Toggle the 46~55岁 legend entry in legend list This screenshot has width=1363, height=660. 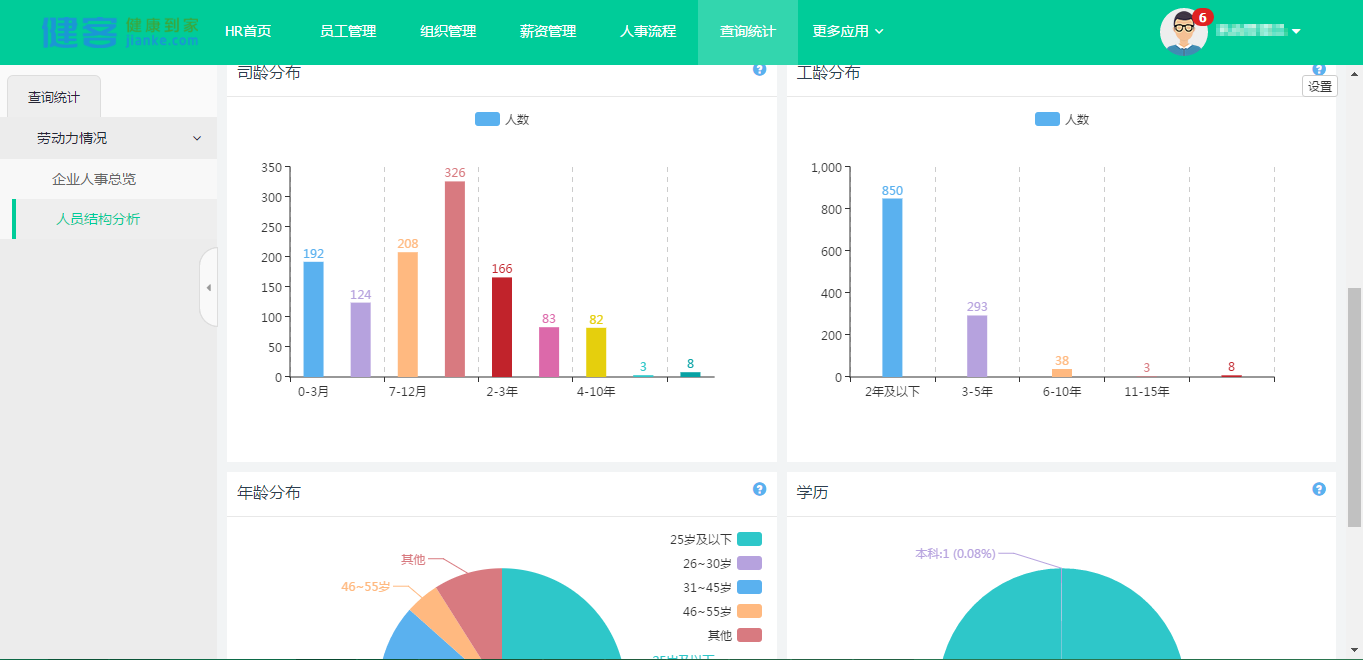[722, 611]
